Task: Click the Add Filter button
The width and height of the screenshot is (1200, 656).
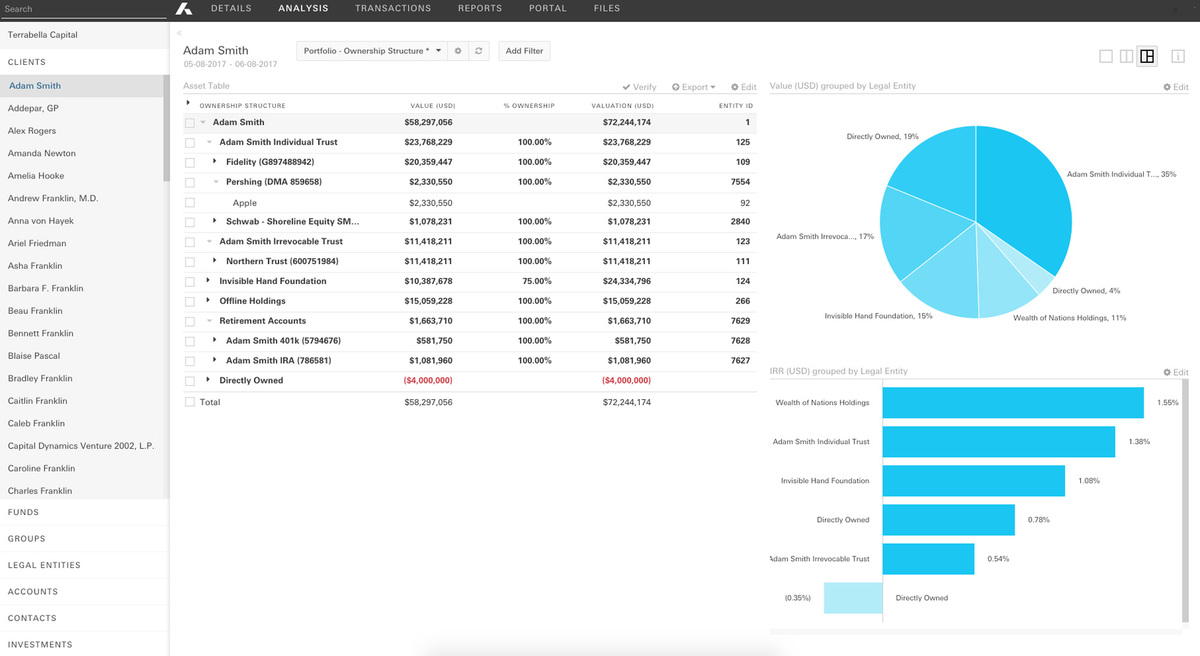Action: [524, 51]
